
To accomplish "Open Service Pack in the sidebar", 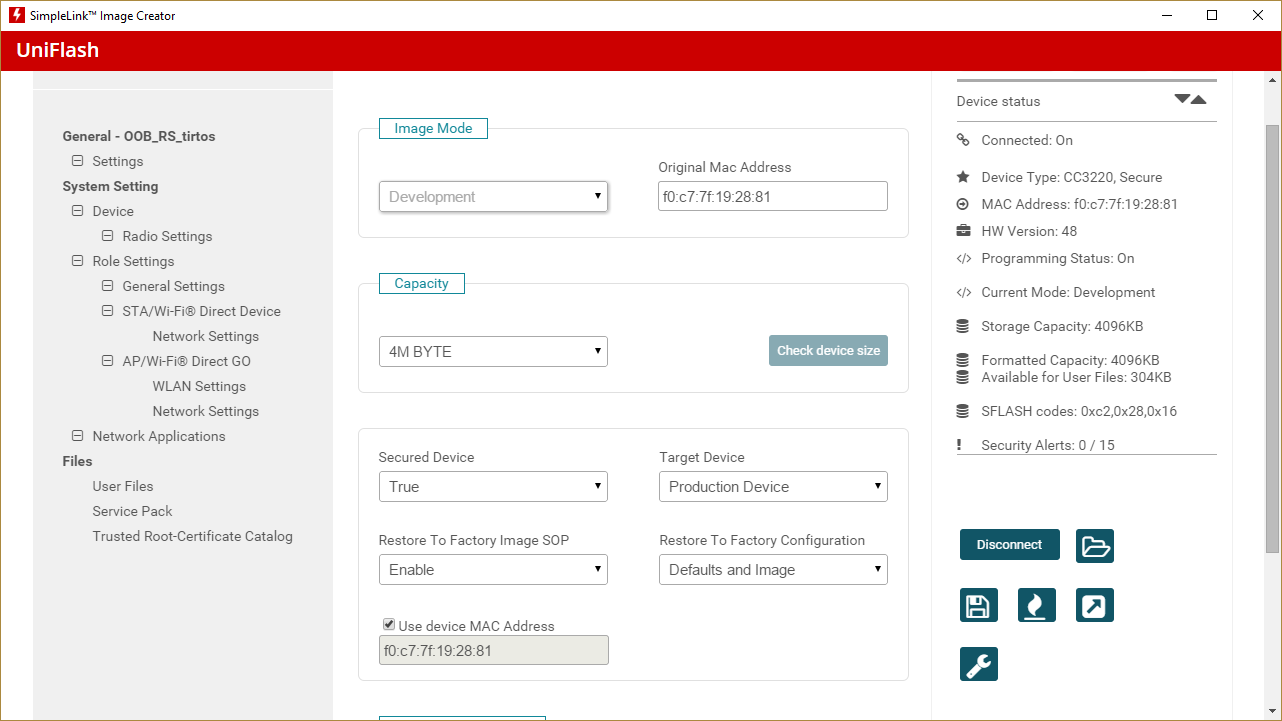I will tap(132, 511).
